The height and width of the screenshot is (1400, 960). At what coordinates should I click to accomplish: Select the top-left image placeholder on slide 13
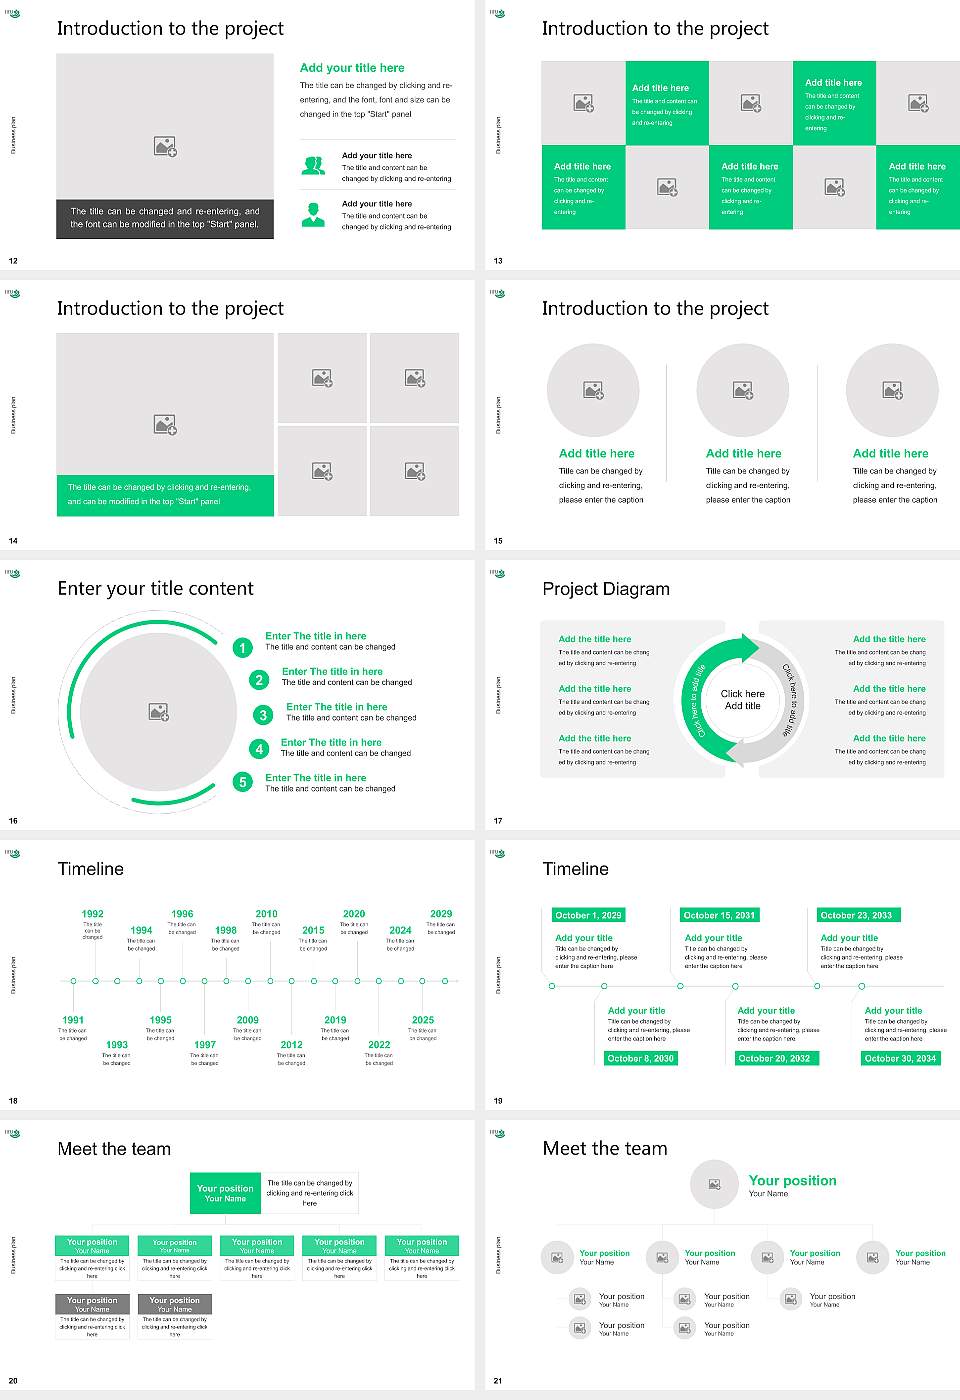pyautogui.click(x=583, y=103)
